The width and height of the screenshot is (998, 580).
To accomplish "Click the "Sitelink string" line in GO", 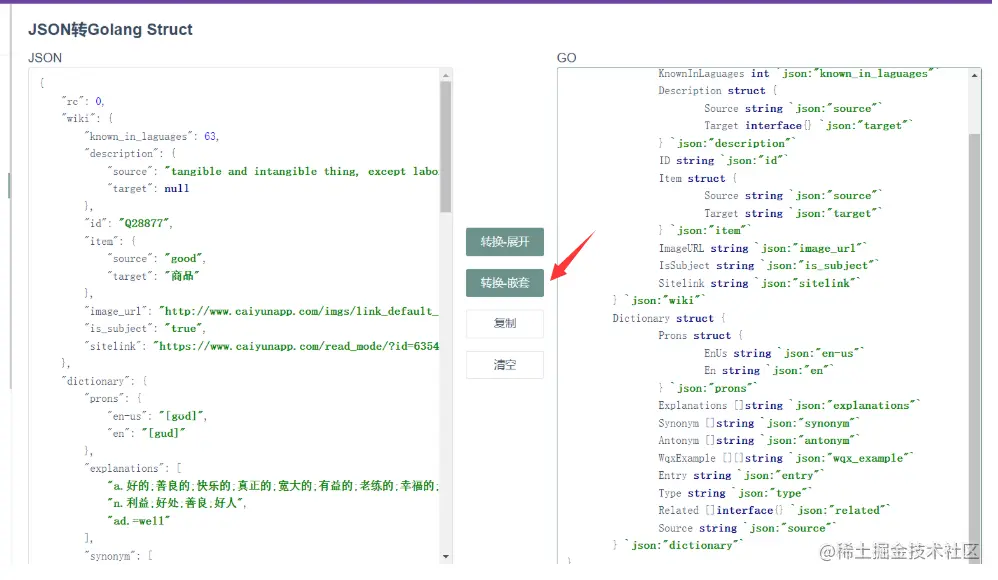I will pyautogui.click(x=759, y=283).
